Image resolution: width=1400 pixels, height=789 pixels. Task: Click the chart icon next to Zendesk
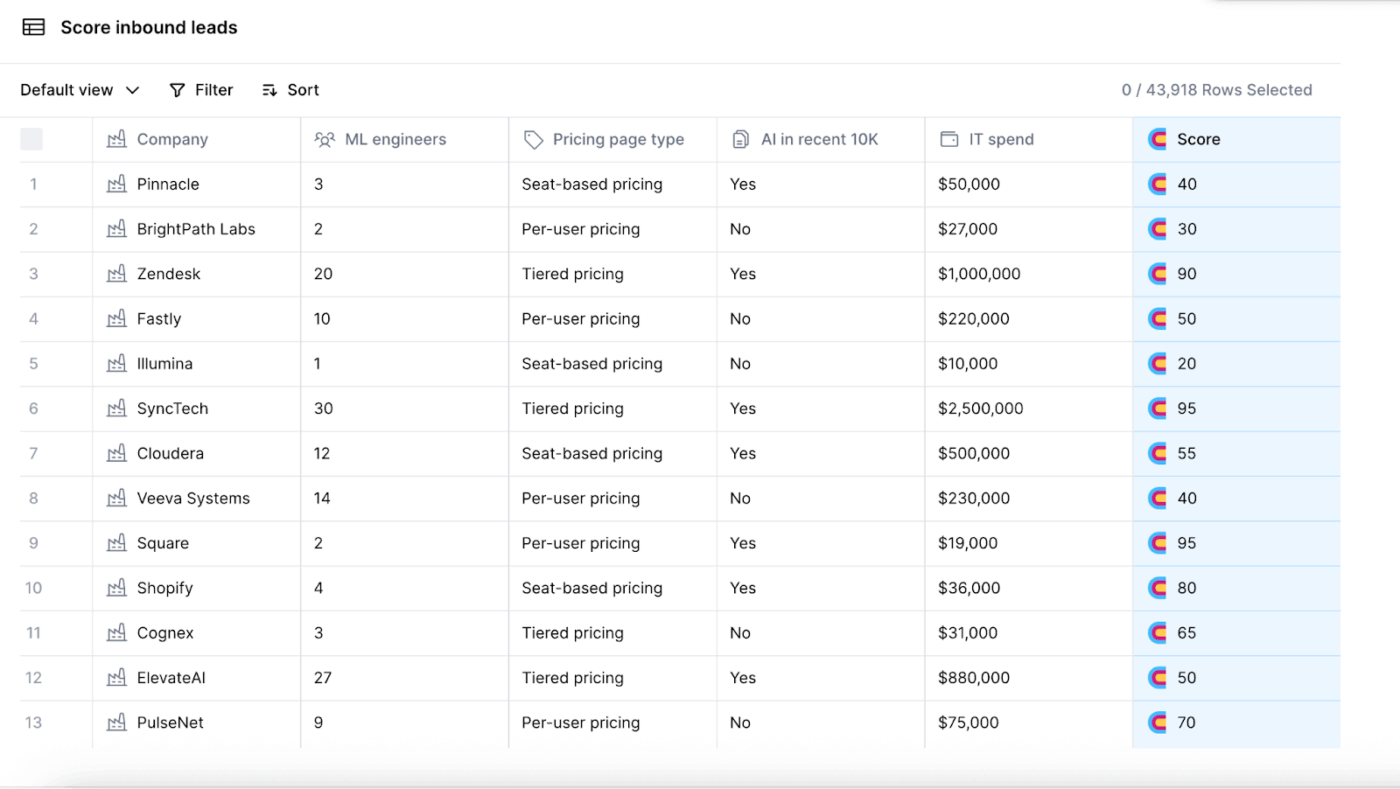click(117, 273)
